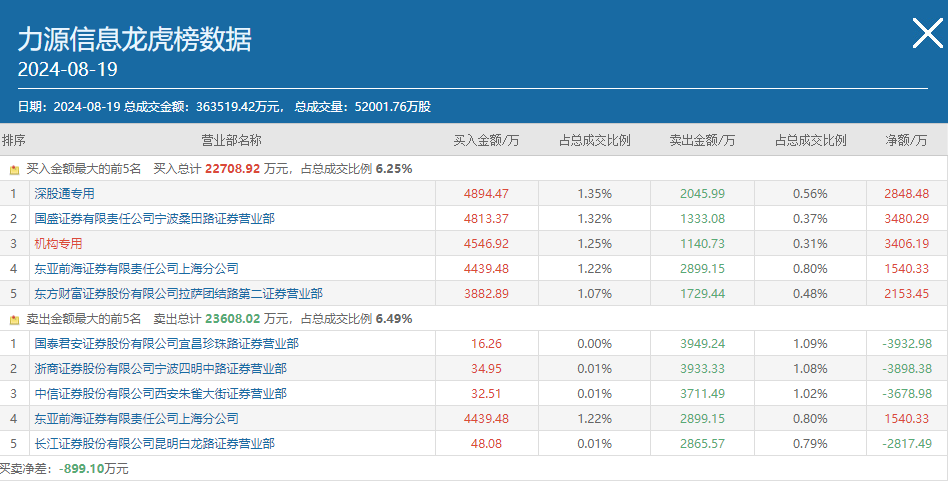Select sell amount 3949.24

pyautogui.click(x=702, y=343)
